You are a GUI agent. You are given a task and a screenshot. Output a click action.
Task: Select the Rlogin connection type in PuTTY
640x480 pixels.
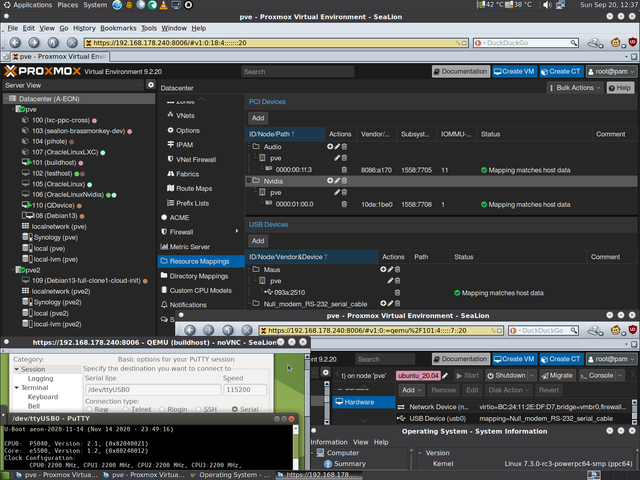pyautogui.click(x=162, y=409)
